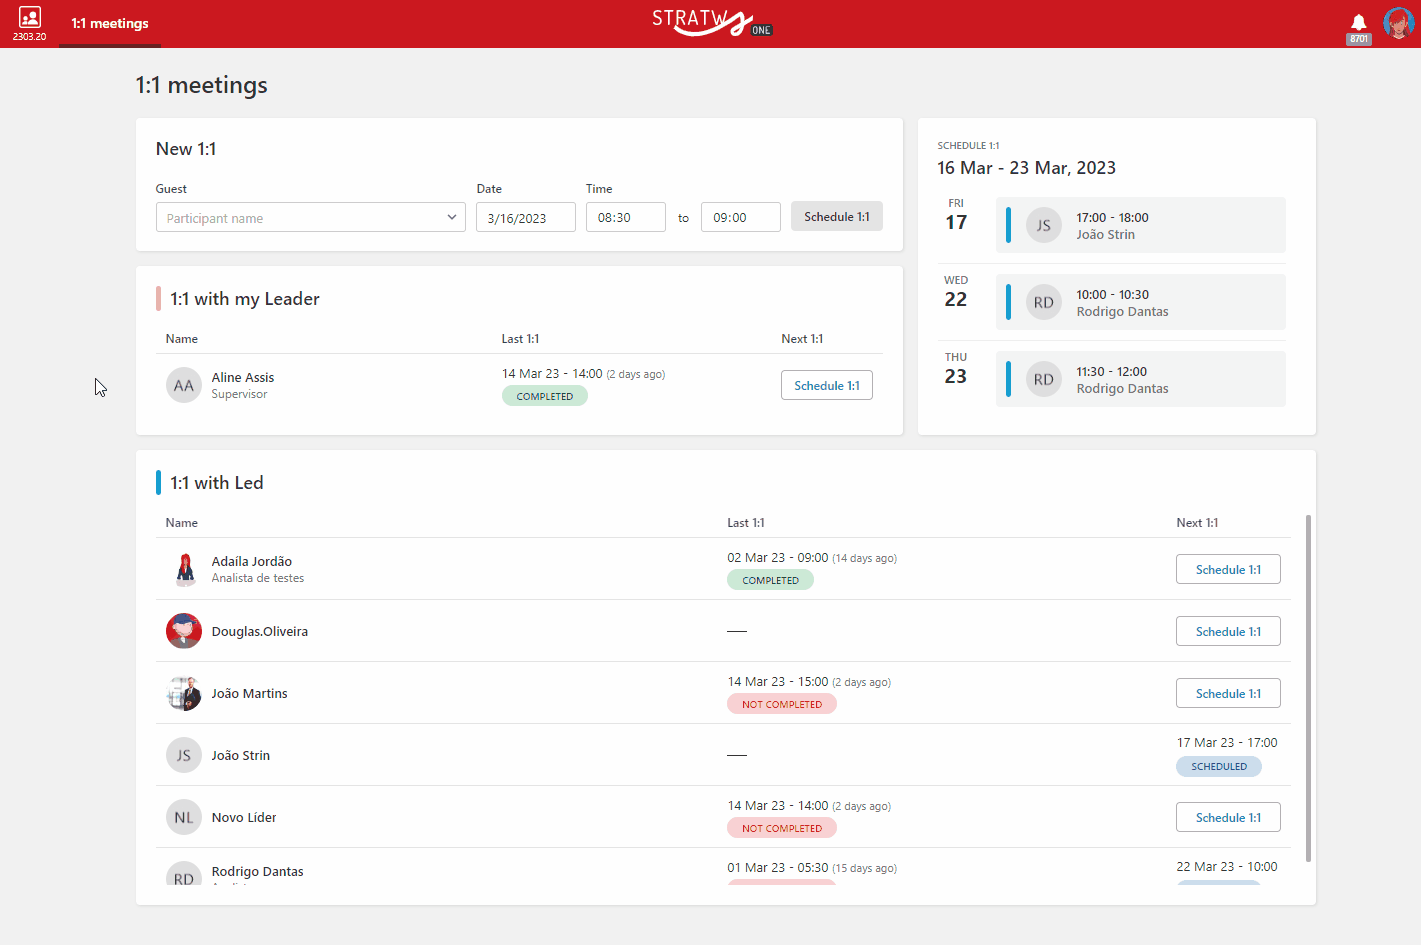The image size is (1421, 945).
Task: Click the COMPLETED badge for Aline Assis
Action: click(x=545, y=396)
